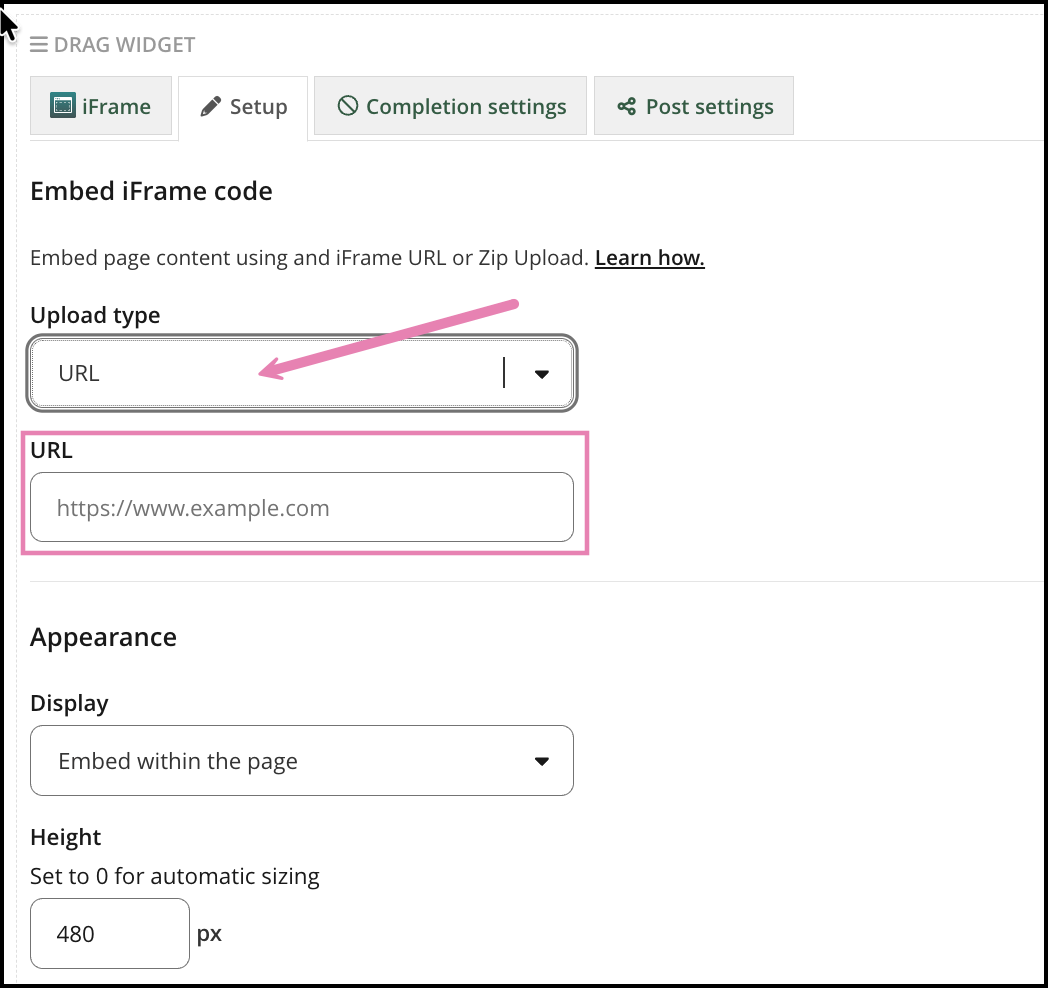Image resolution: width=1048 pixels, height=988 pixels.
Task: Click the Height pixel value field
Action: [x=110, y=934]
